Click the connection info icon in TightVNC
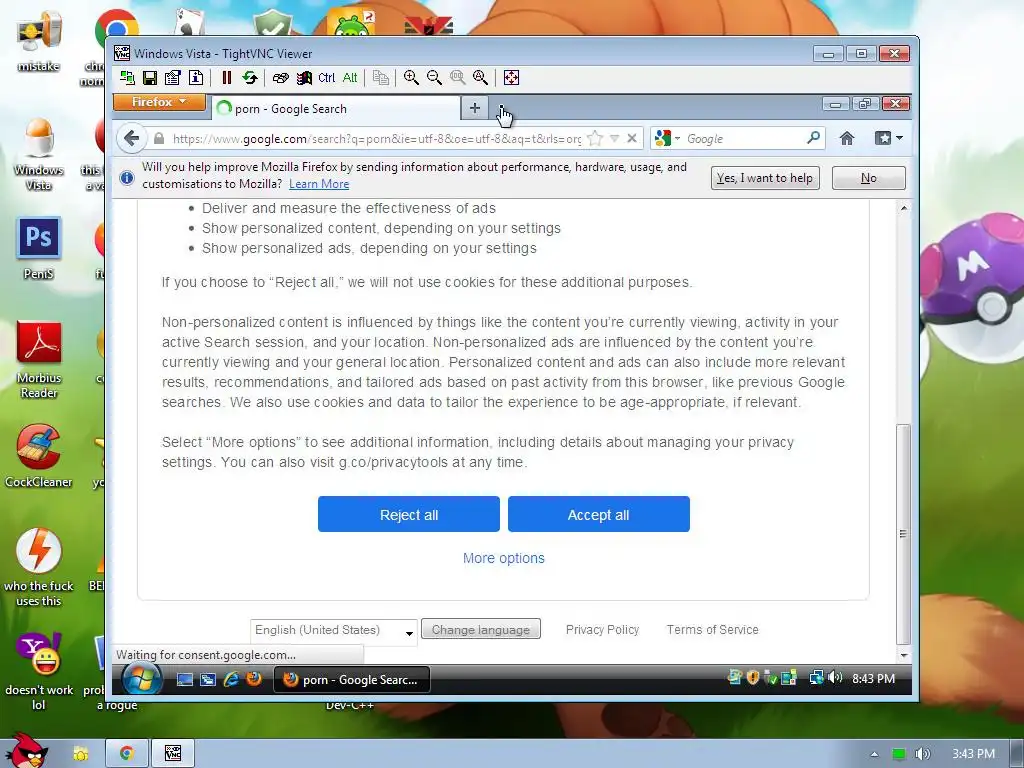 pos(196,78)
